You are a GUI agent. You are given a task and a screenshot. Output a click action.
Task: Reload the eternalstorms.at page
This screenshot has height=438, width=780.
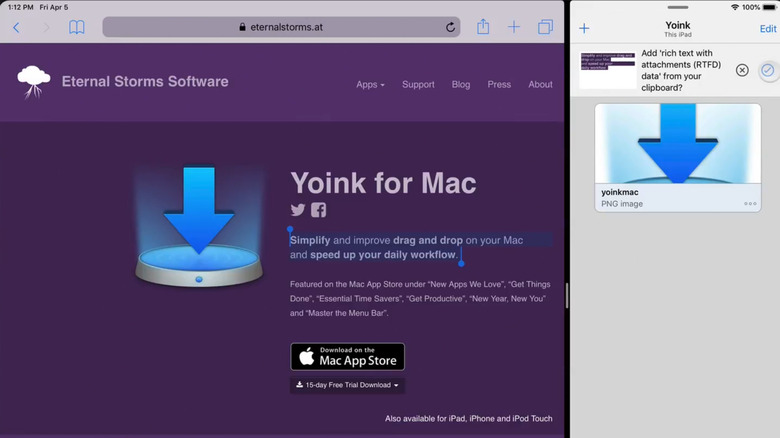(450, 27)
